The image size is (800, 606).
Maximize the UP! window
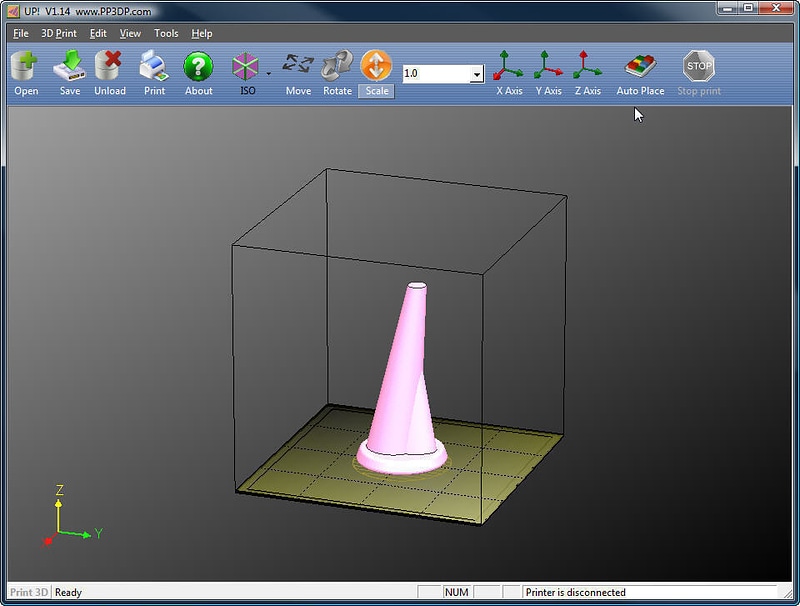pos(748,8)
